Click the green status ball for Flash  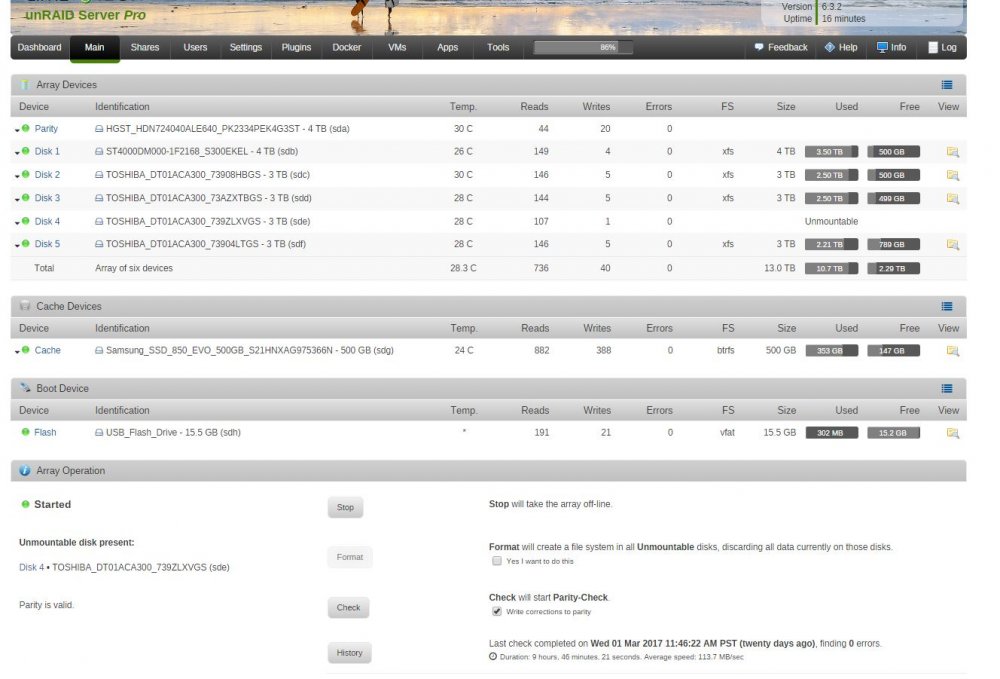[x=26, y=432]
